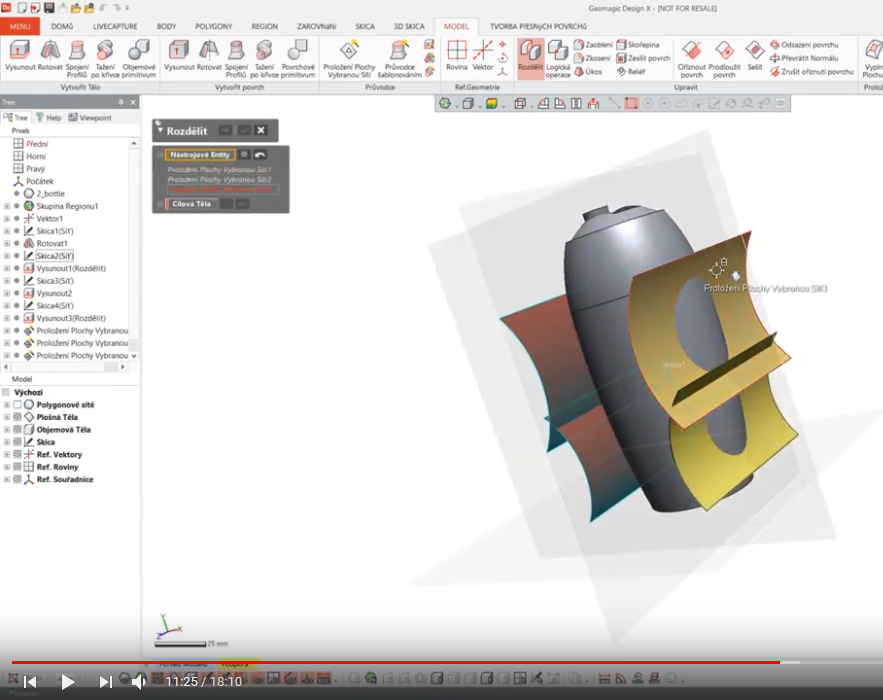
Task: Expand the Skupina Regionu1 tree node
Action: (7, 206)
